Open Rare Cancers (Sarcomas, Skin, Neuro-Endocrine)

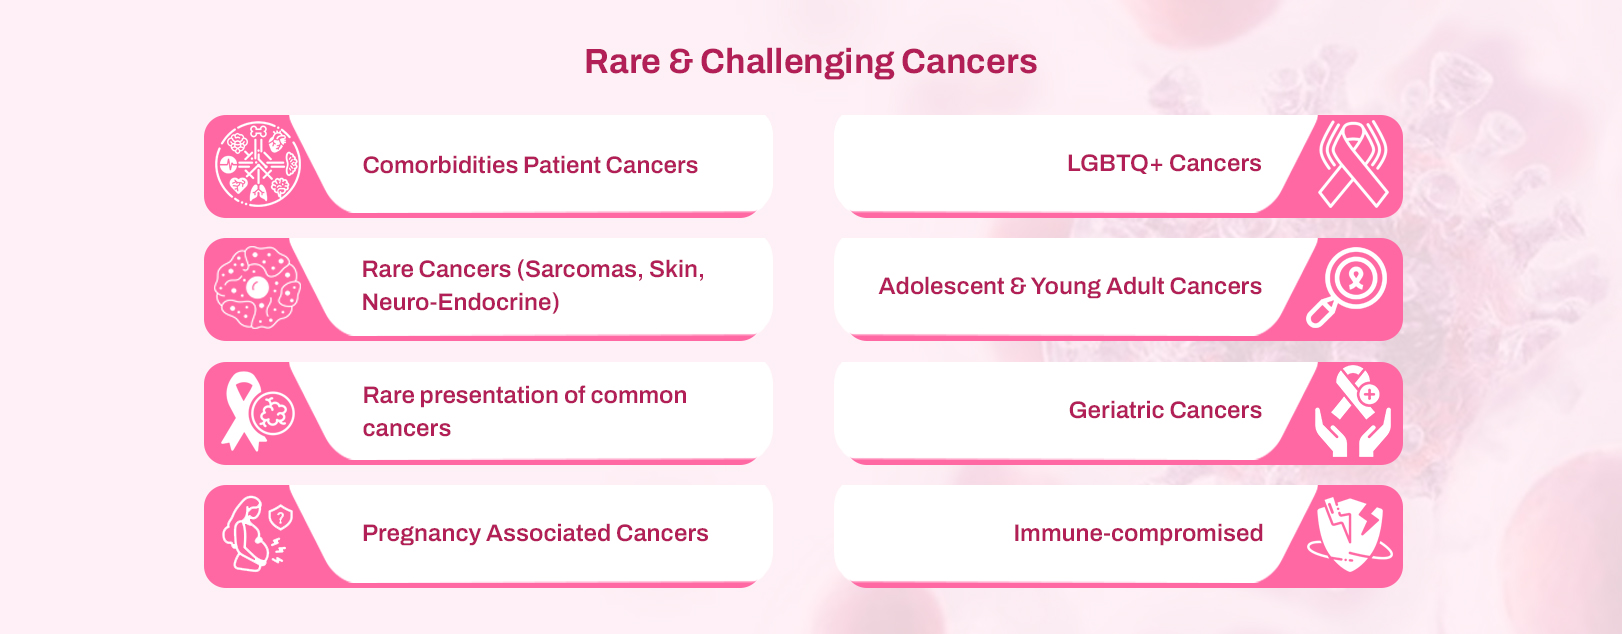pyautogui.click(x=533, y=286)
